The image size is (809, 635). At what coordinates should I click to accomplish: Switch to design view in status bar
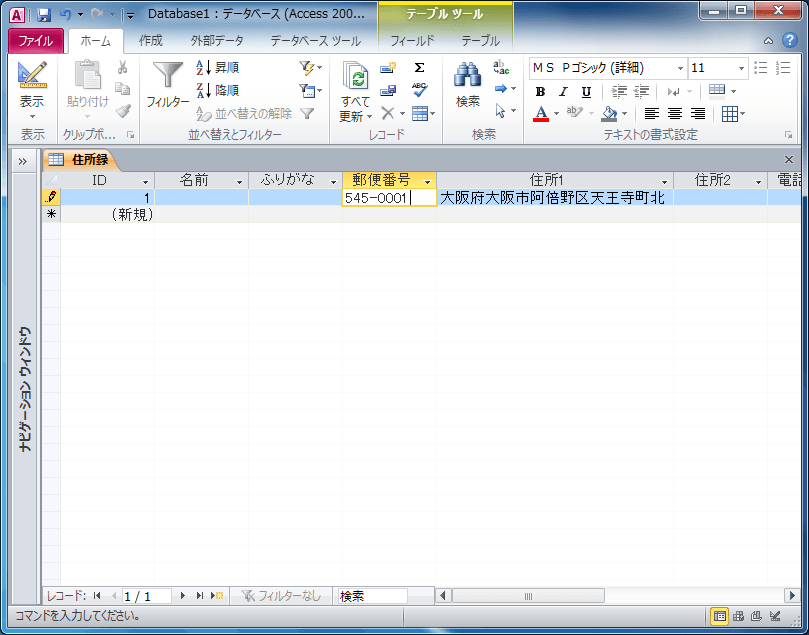775,616
